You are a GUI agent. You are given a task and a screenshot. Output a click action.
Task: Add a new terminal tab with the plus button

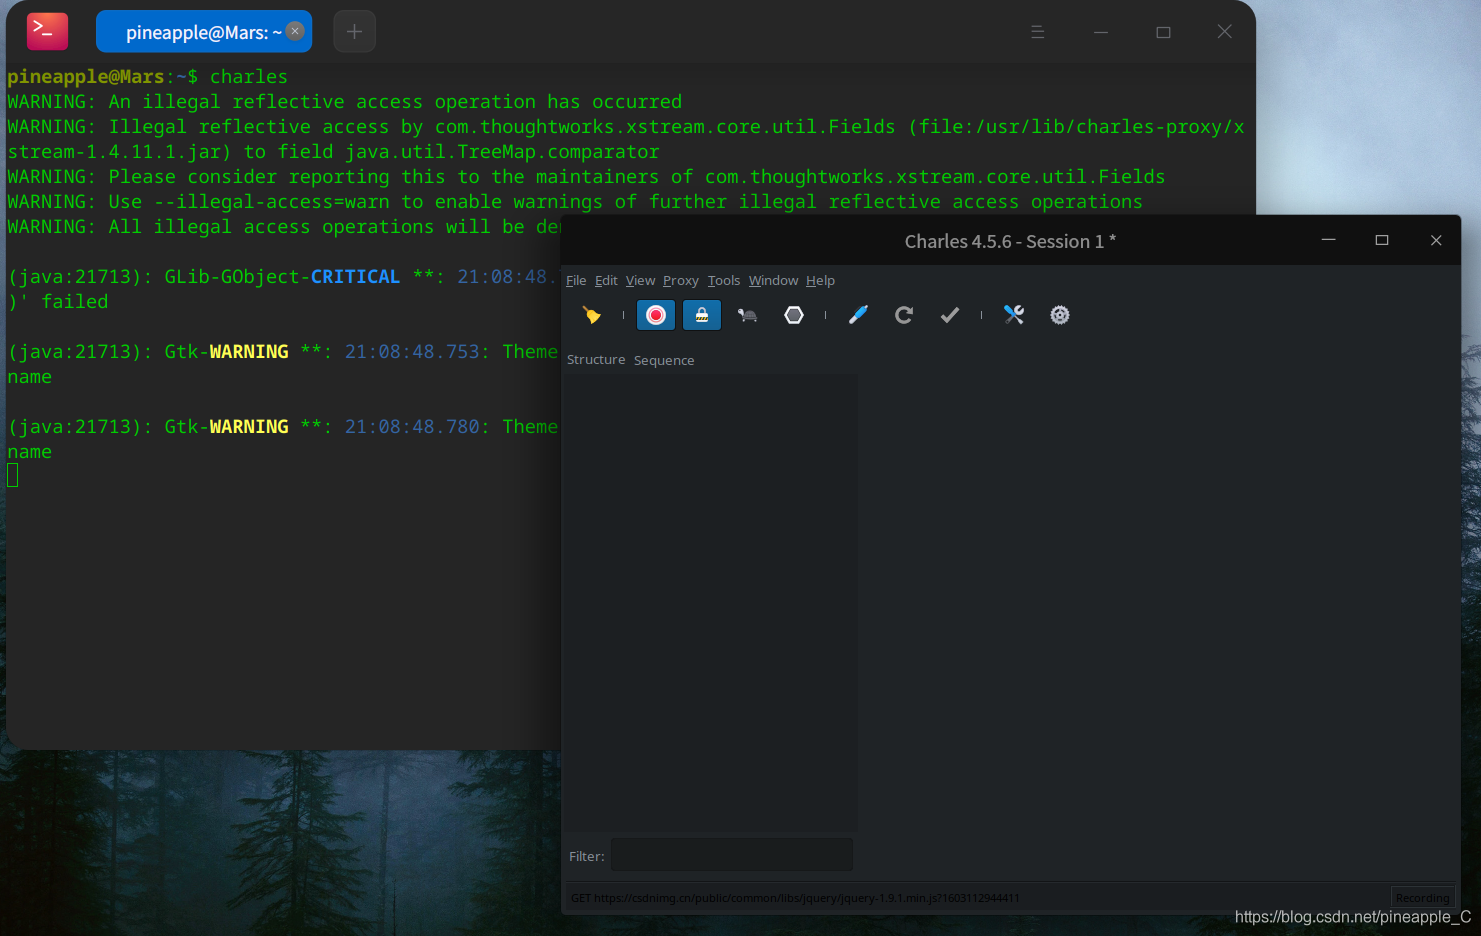(x=354, y=32)
